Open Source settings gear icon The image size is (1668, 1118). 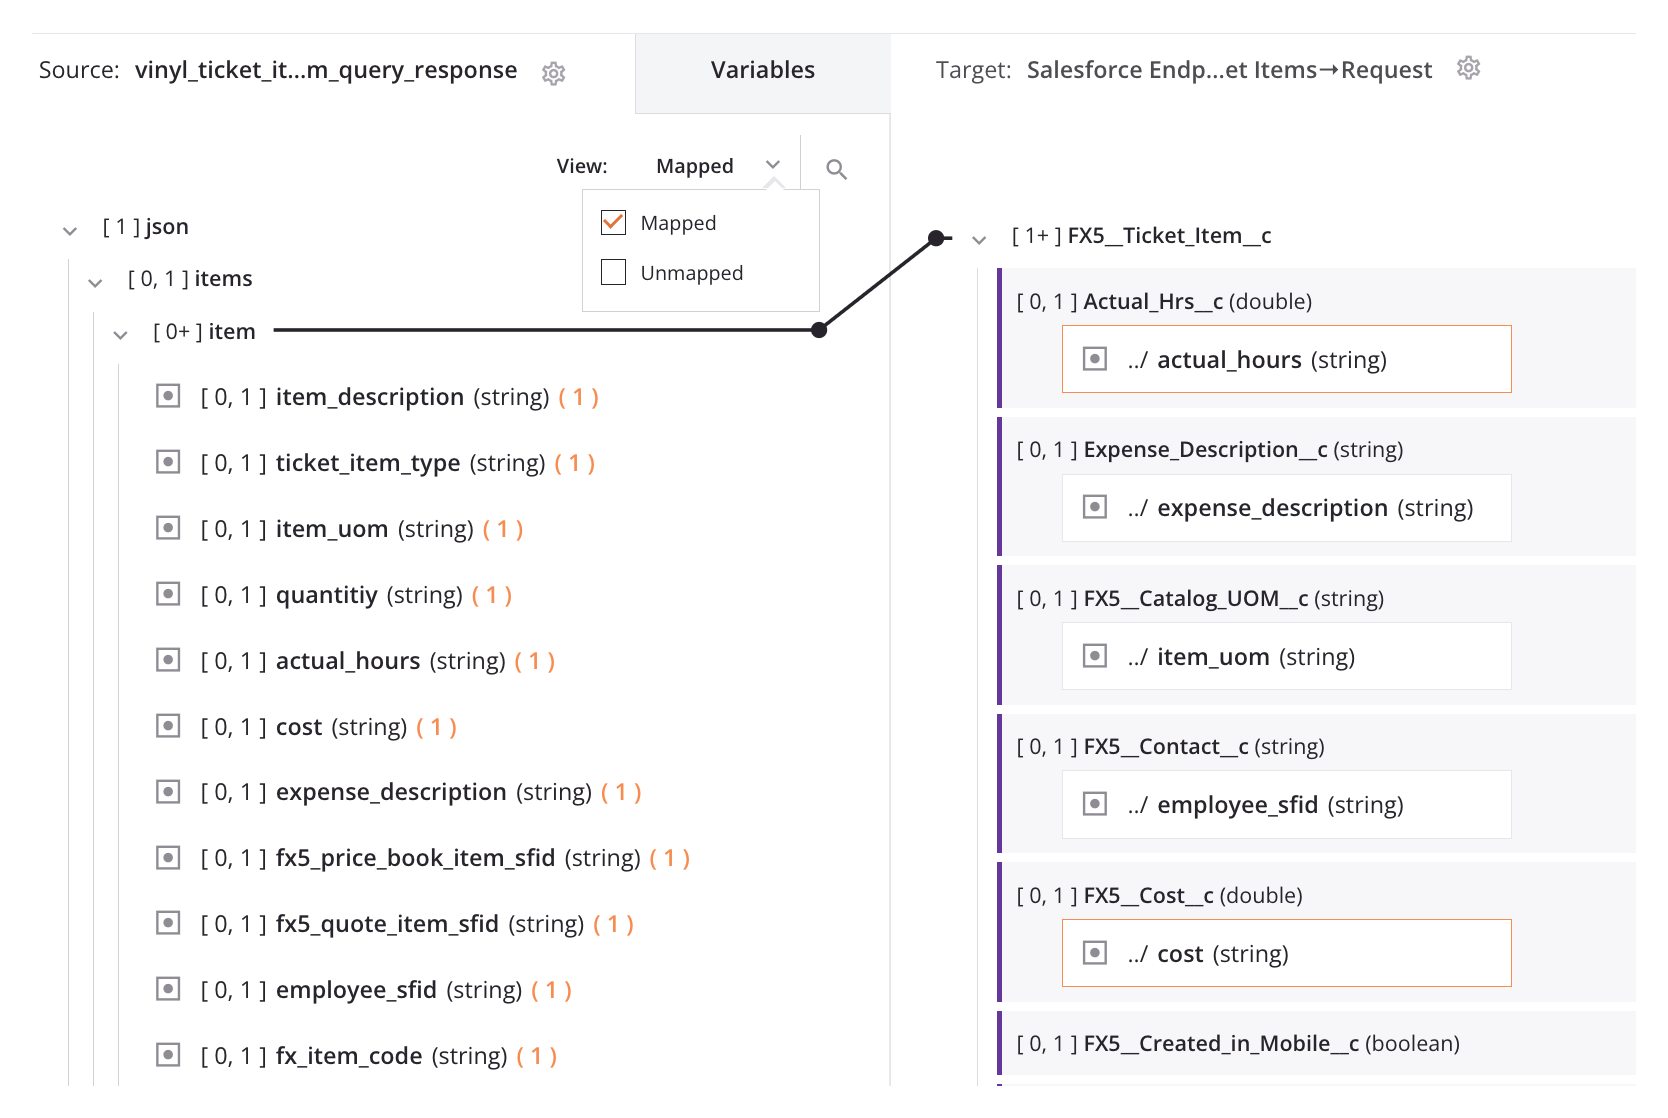click(553, 73)
